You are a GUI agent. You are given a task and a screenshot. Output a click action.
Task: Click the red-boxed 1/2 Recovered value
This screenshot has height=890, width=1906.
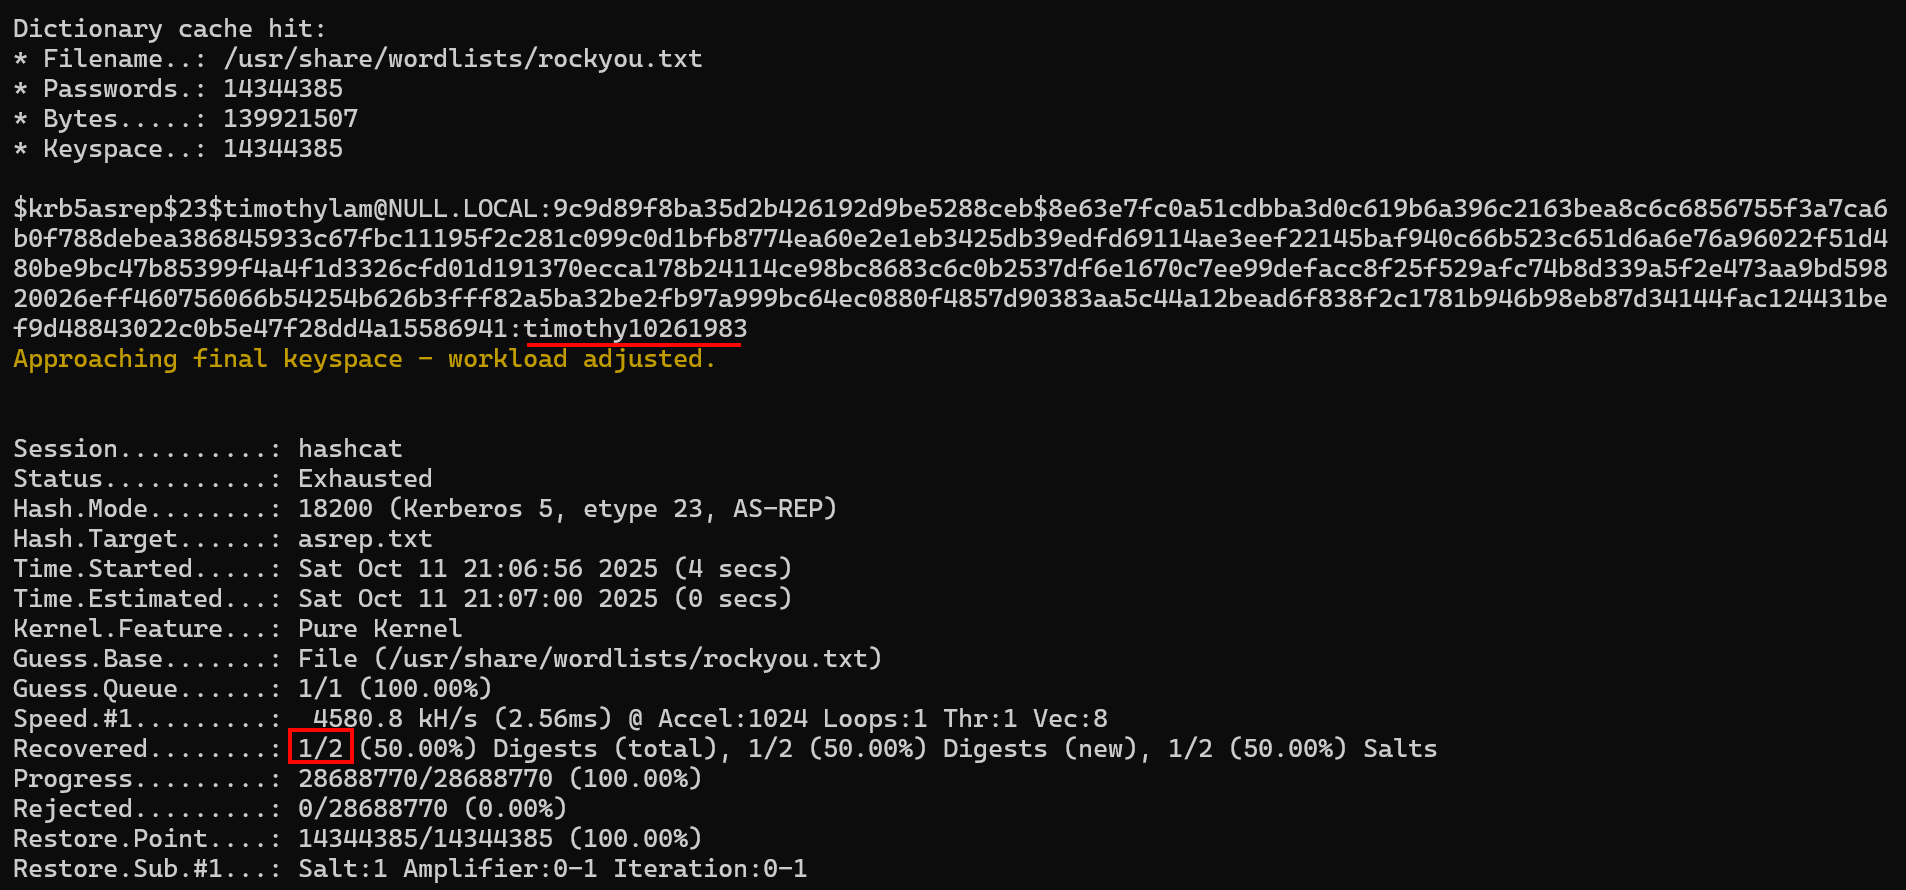click(x=320, y=748)
